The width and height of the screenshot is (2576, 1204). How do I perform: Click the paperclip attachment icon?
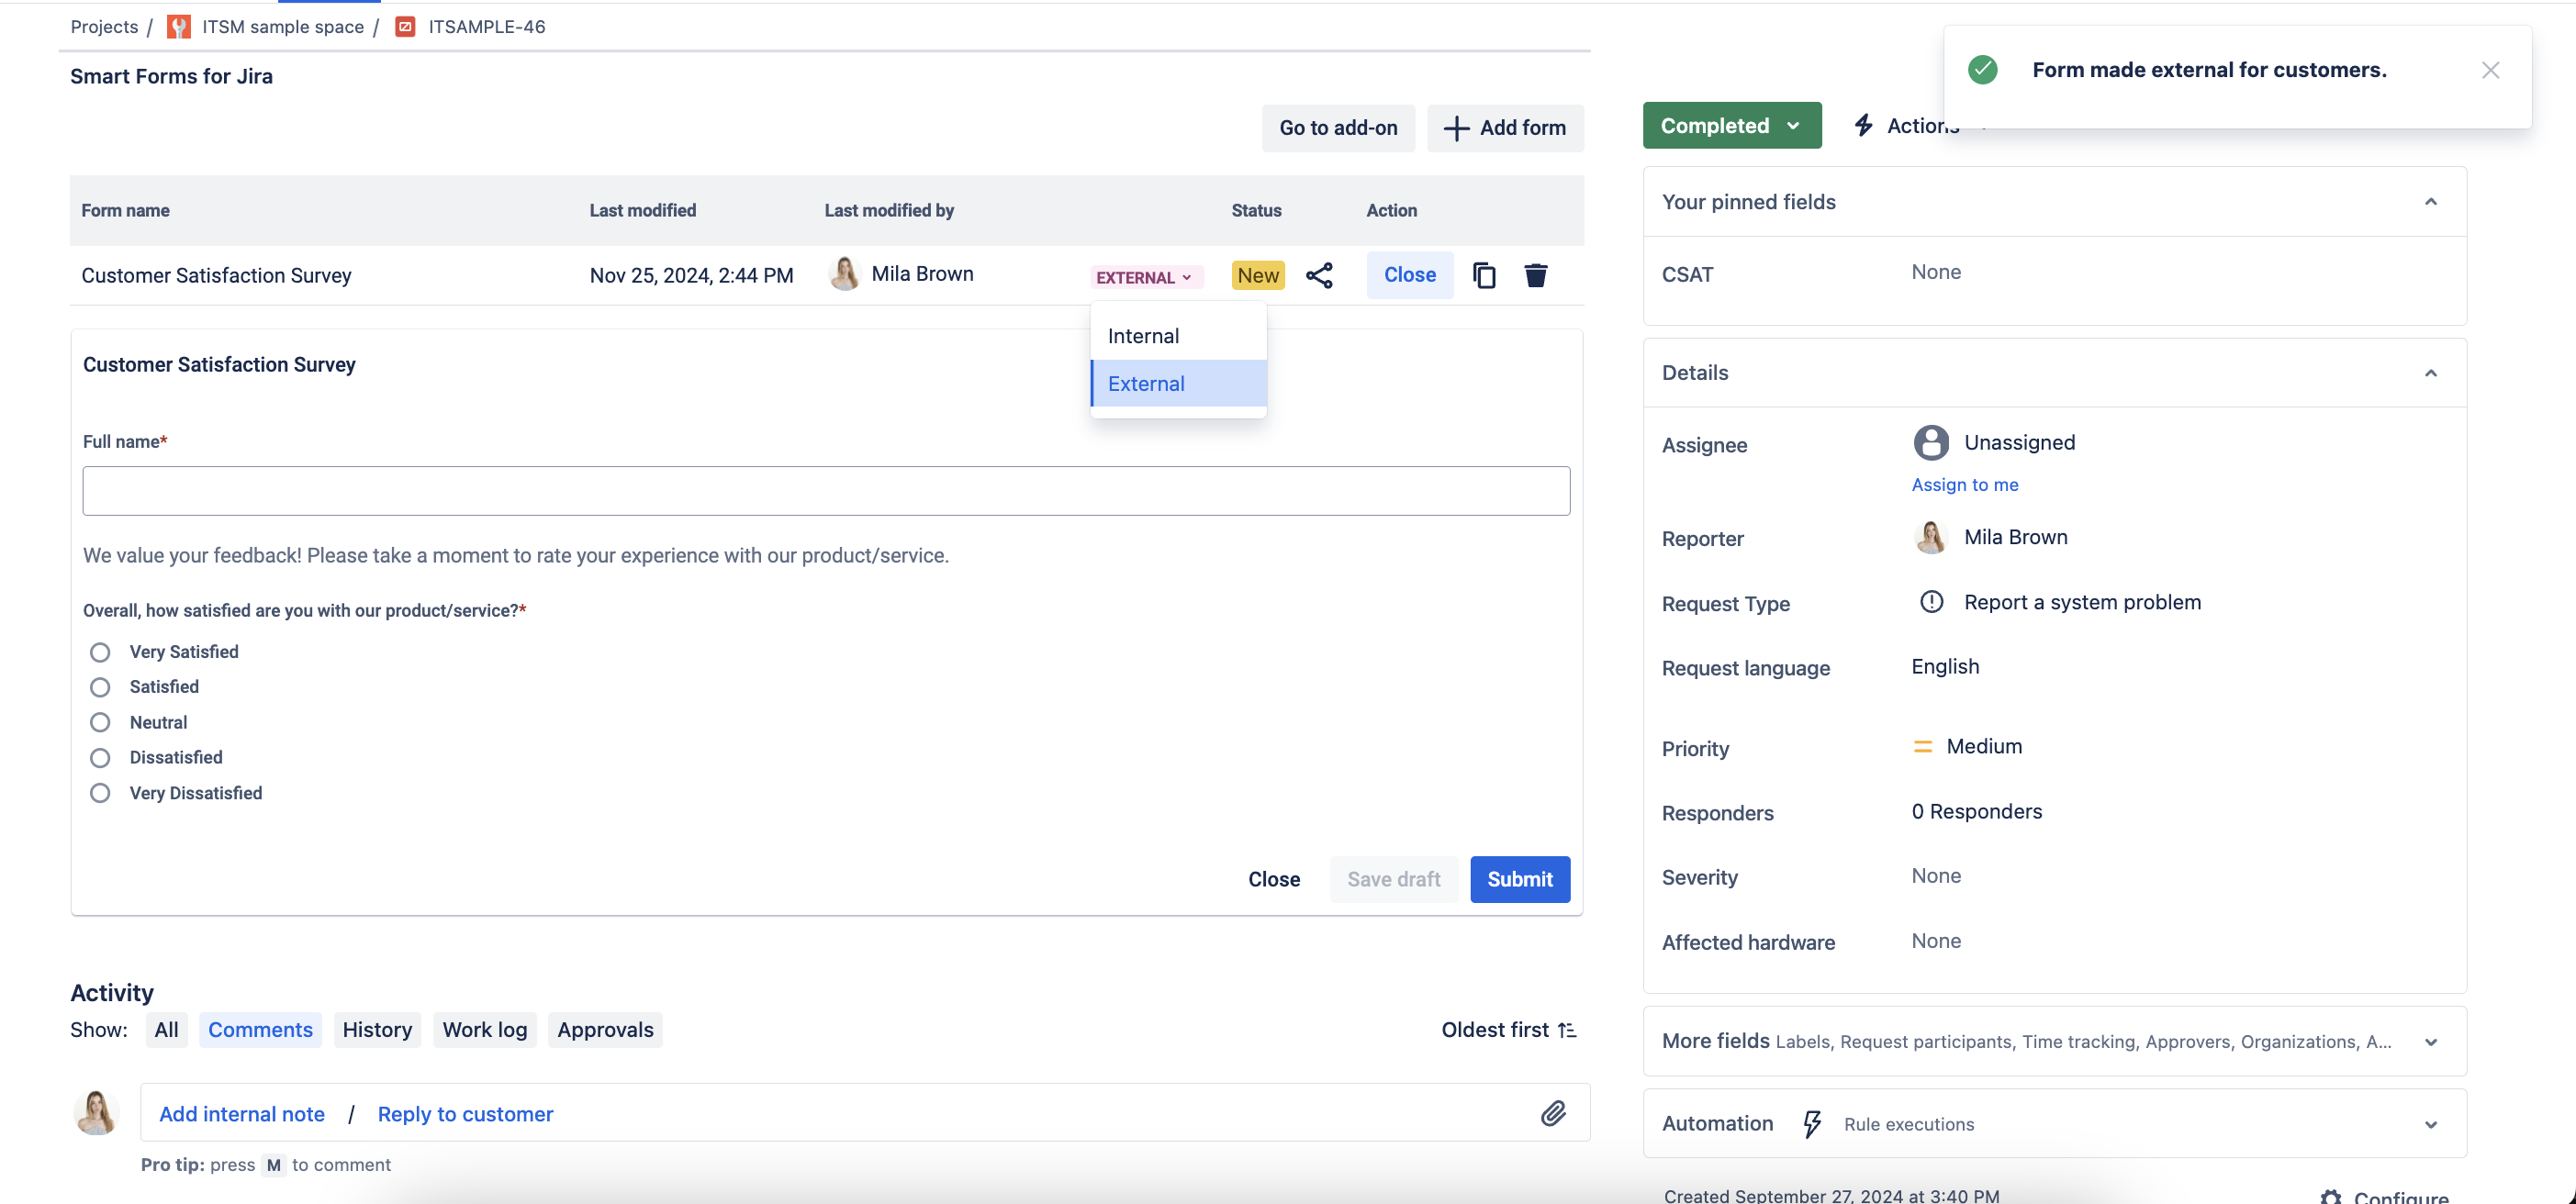[x=1550, y=1114]
